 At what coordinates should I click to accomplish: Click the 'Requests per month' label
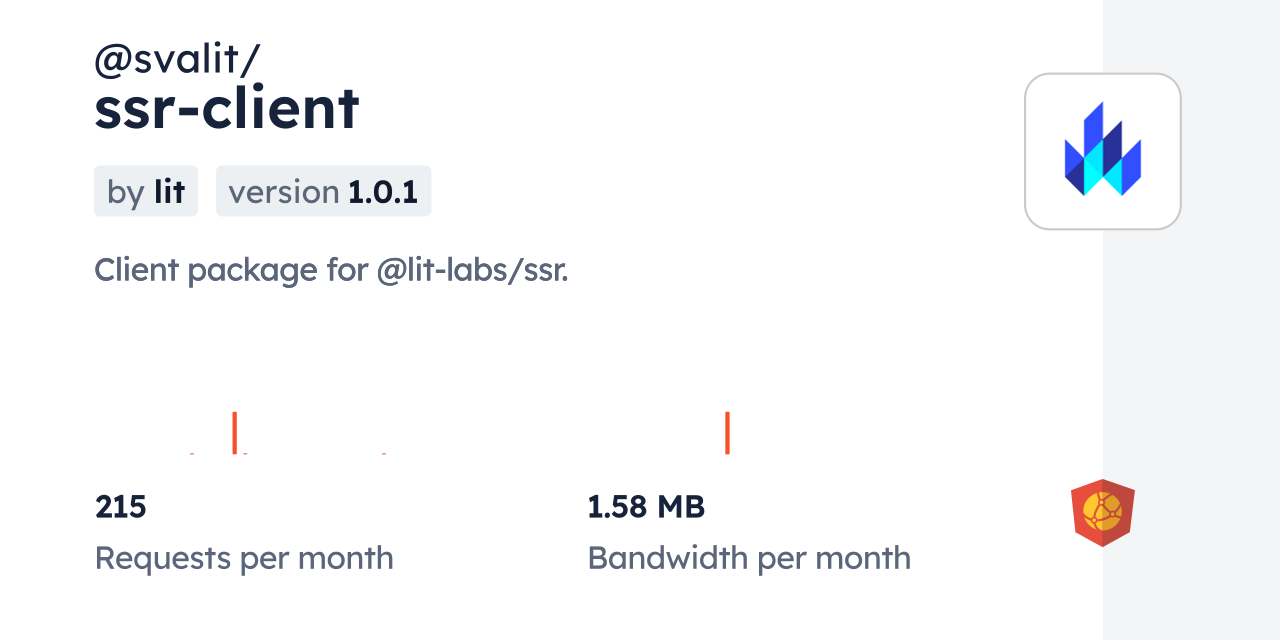(x=244, y=558)
